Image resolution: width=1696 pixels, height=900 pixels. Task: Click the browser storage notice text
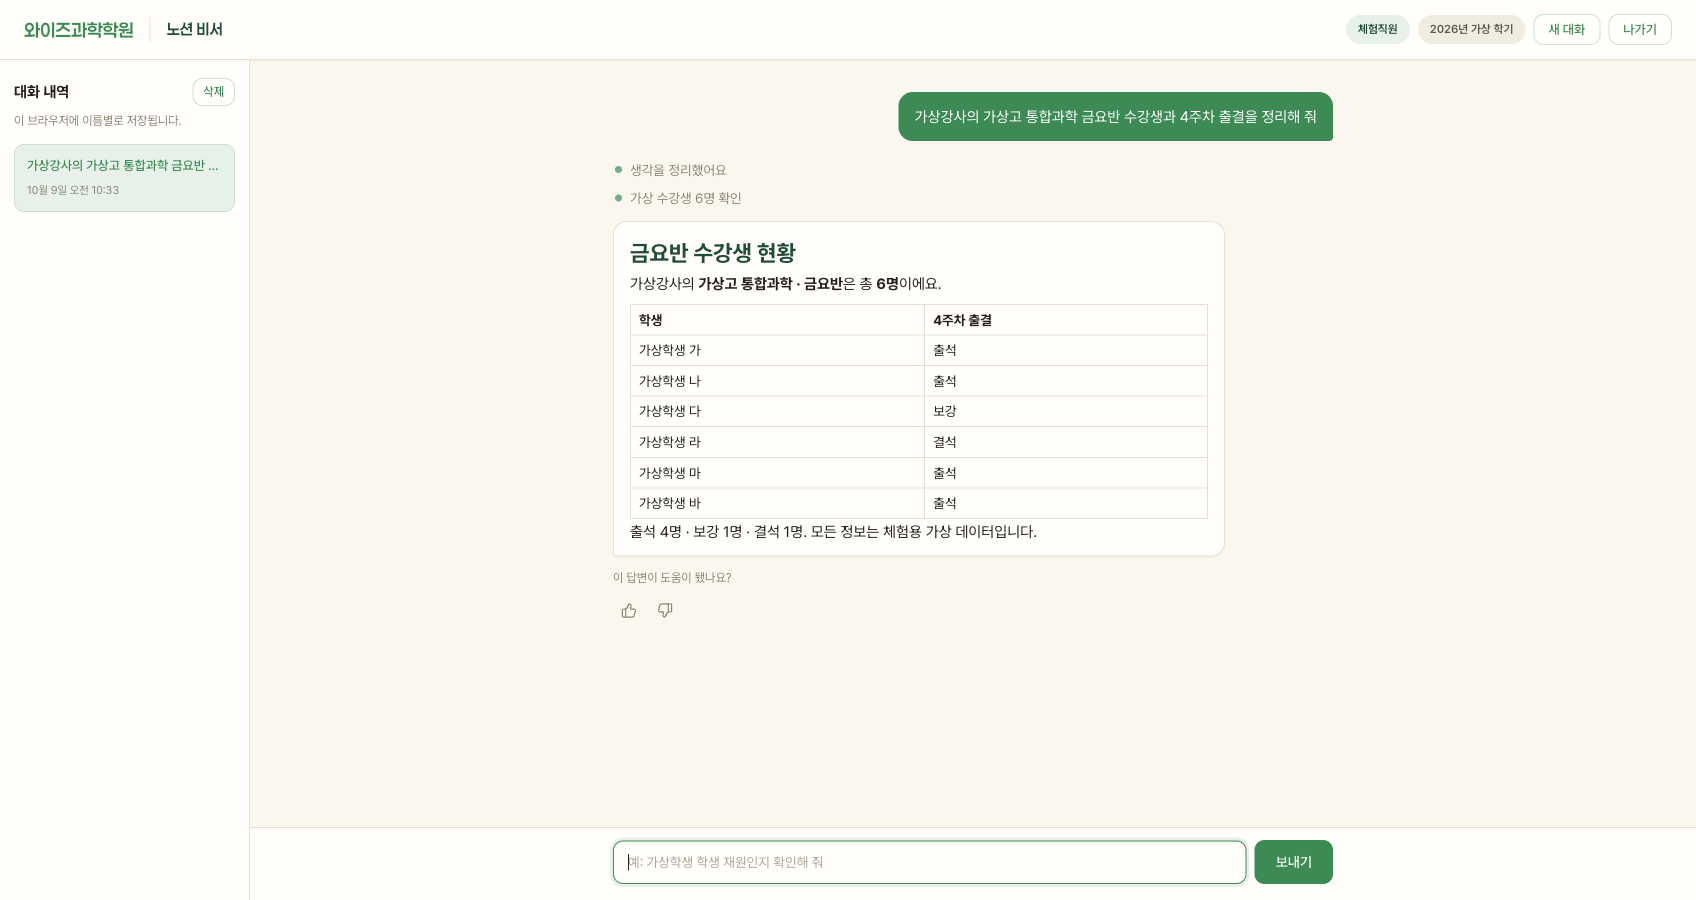point(98,121)
